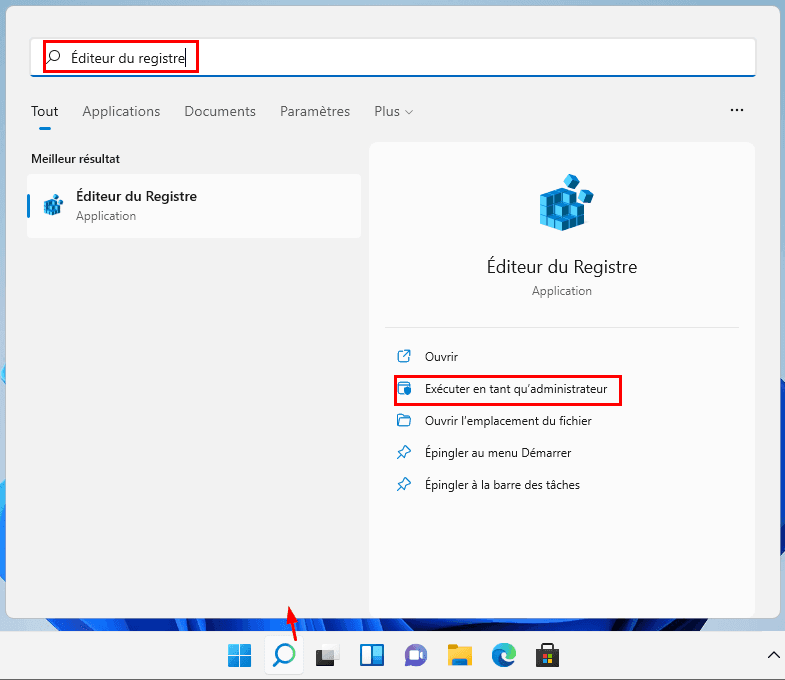Click the administrator shield icon
Image resolution: width=785 pixels, height=680 pixels.
[x=404, y=389]
